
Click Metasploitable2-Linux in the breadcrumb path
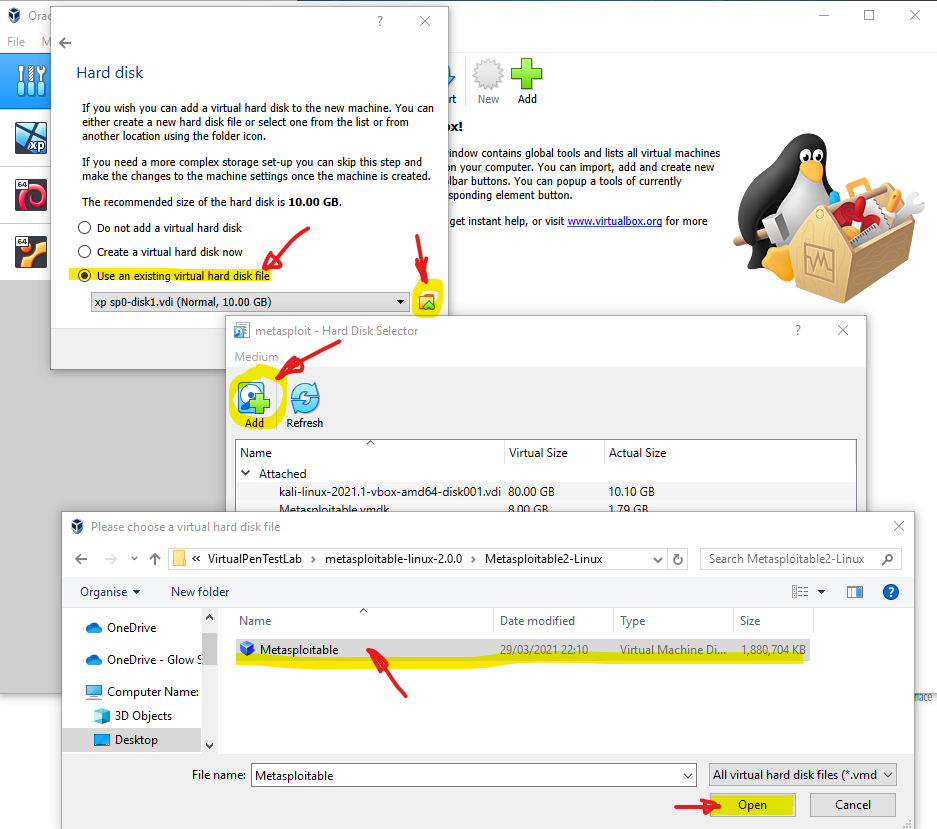click(544, 559)
